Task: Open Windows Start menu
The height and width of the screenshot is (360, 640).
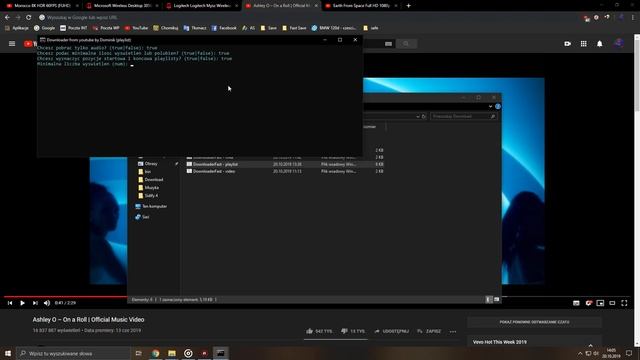Action: [x=8, y=353]
